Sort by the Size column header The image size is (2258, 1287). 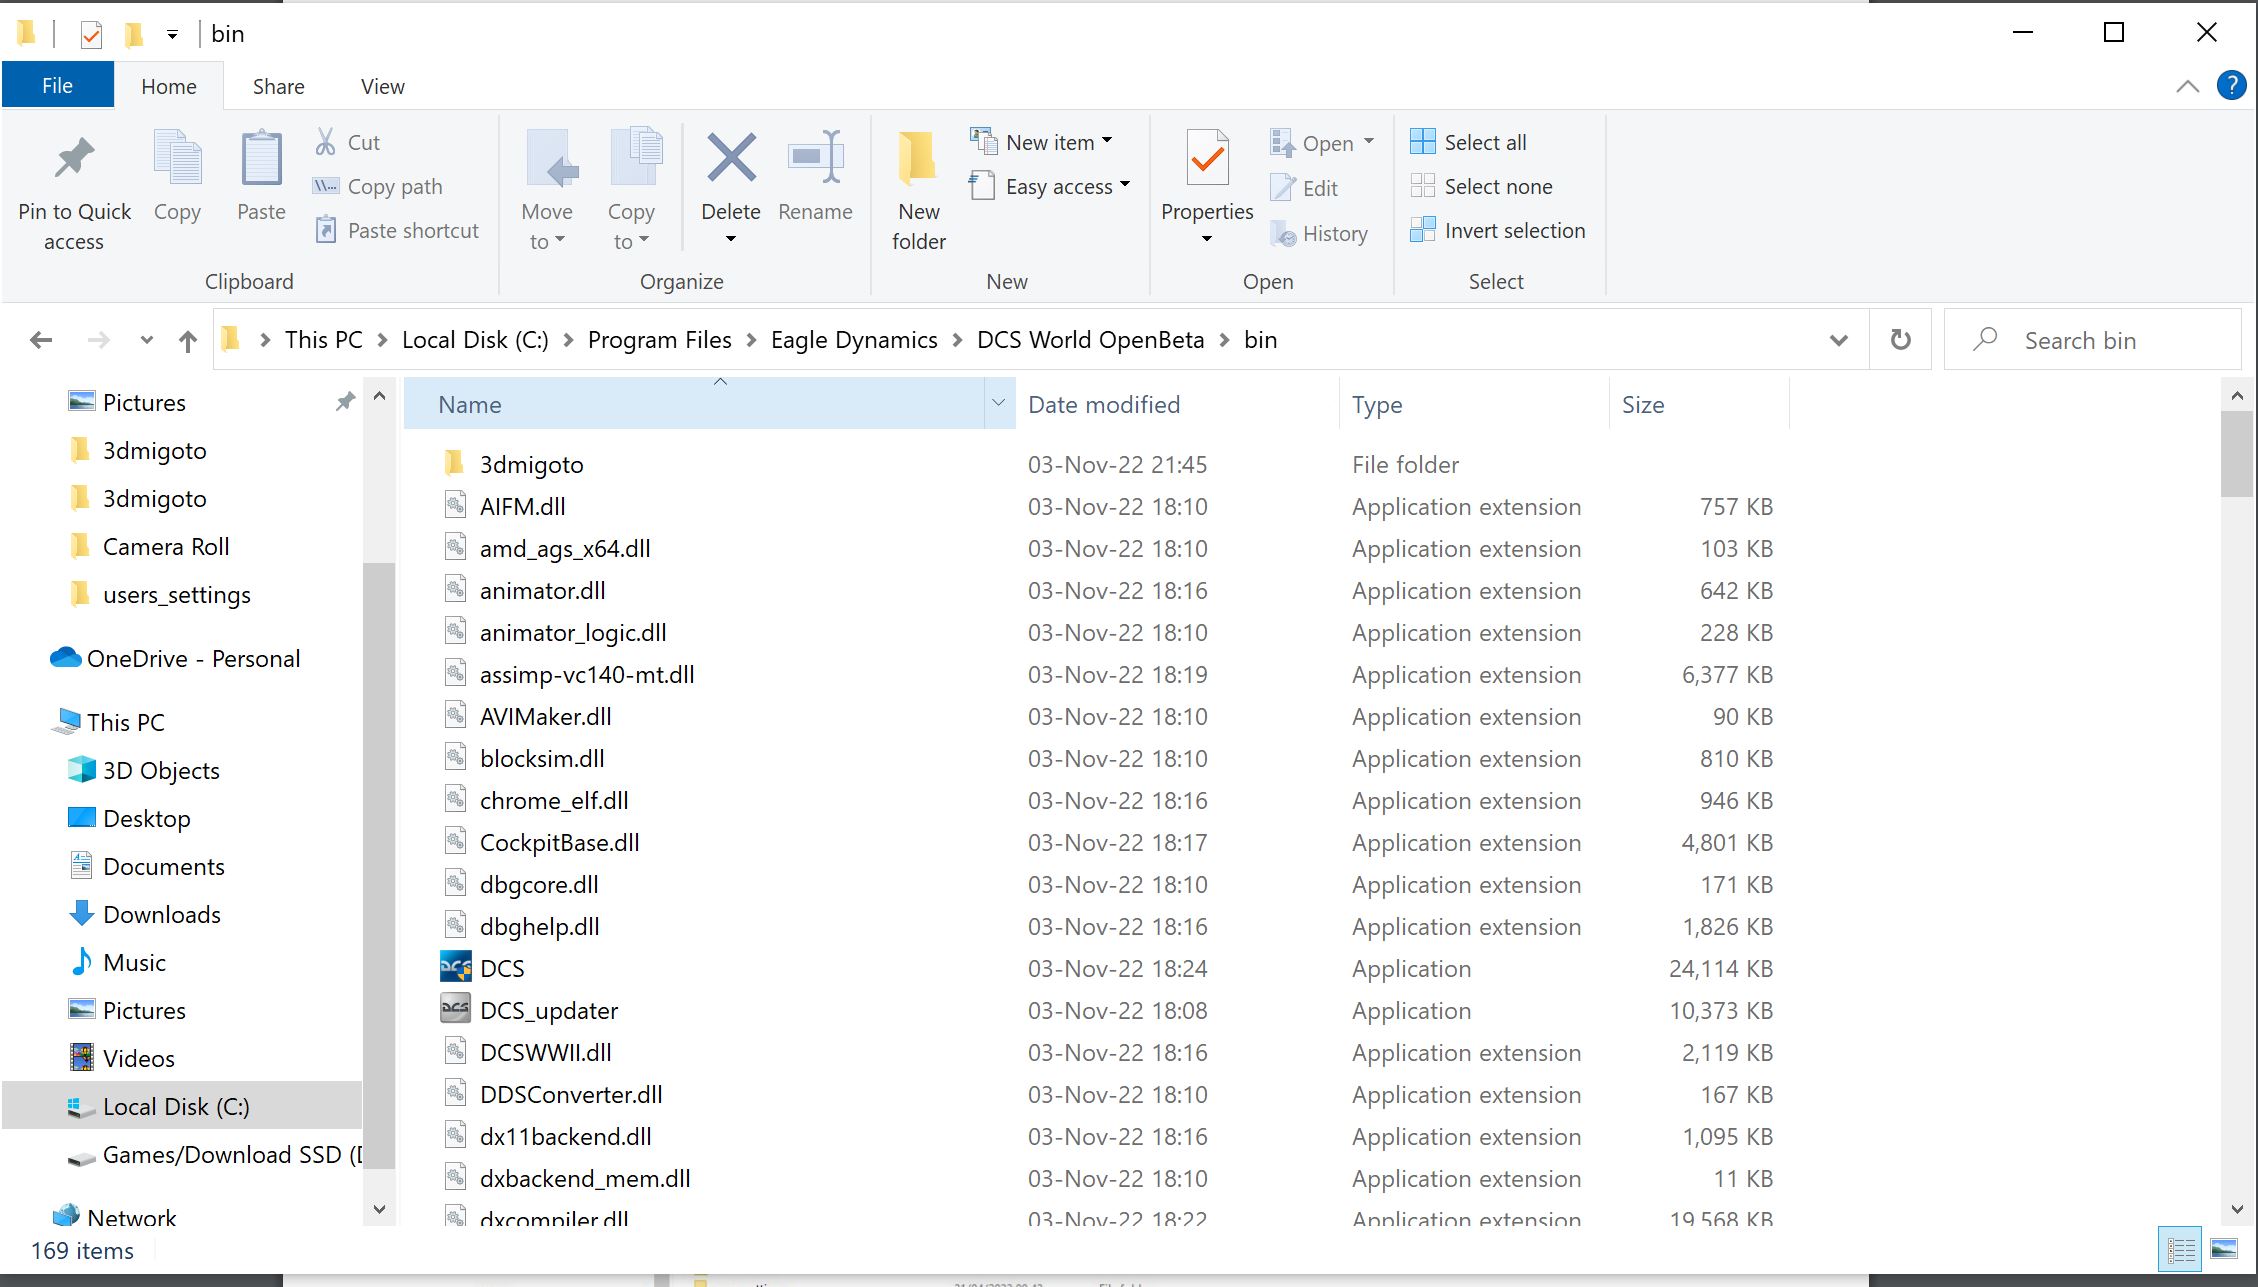1699,404
